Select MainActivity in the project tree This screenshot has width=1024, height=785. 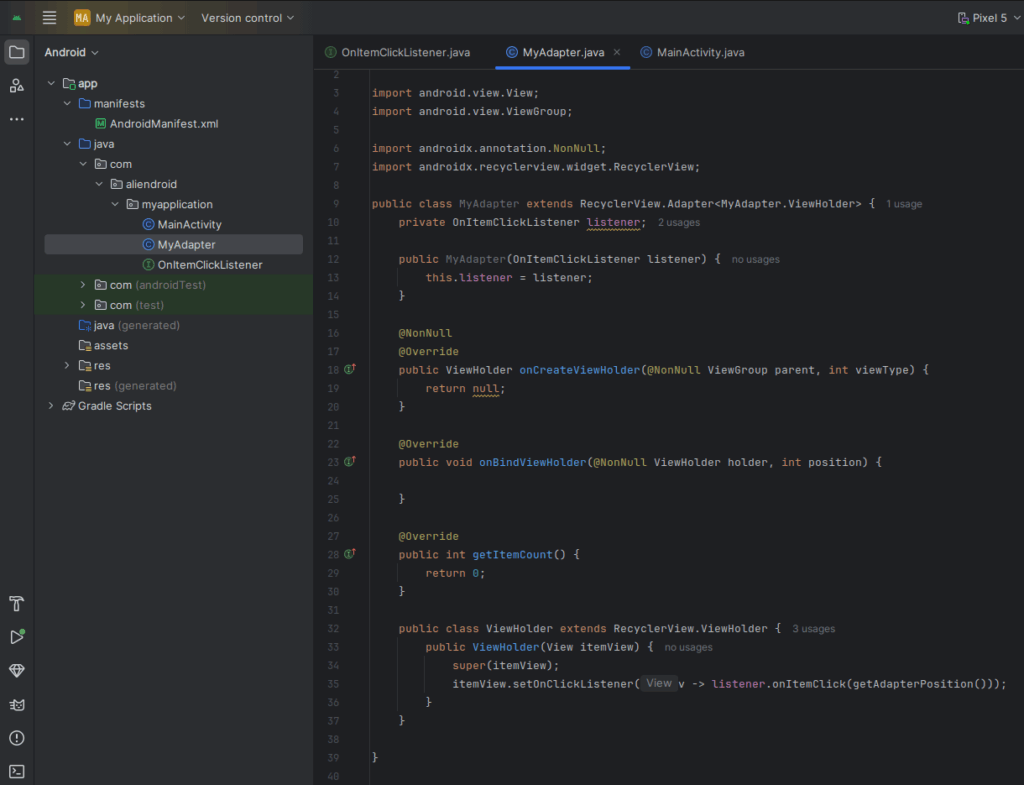tap(182, 224)
